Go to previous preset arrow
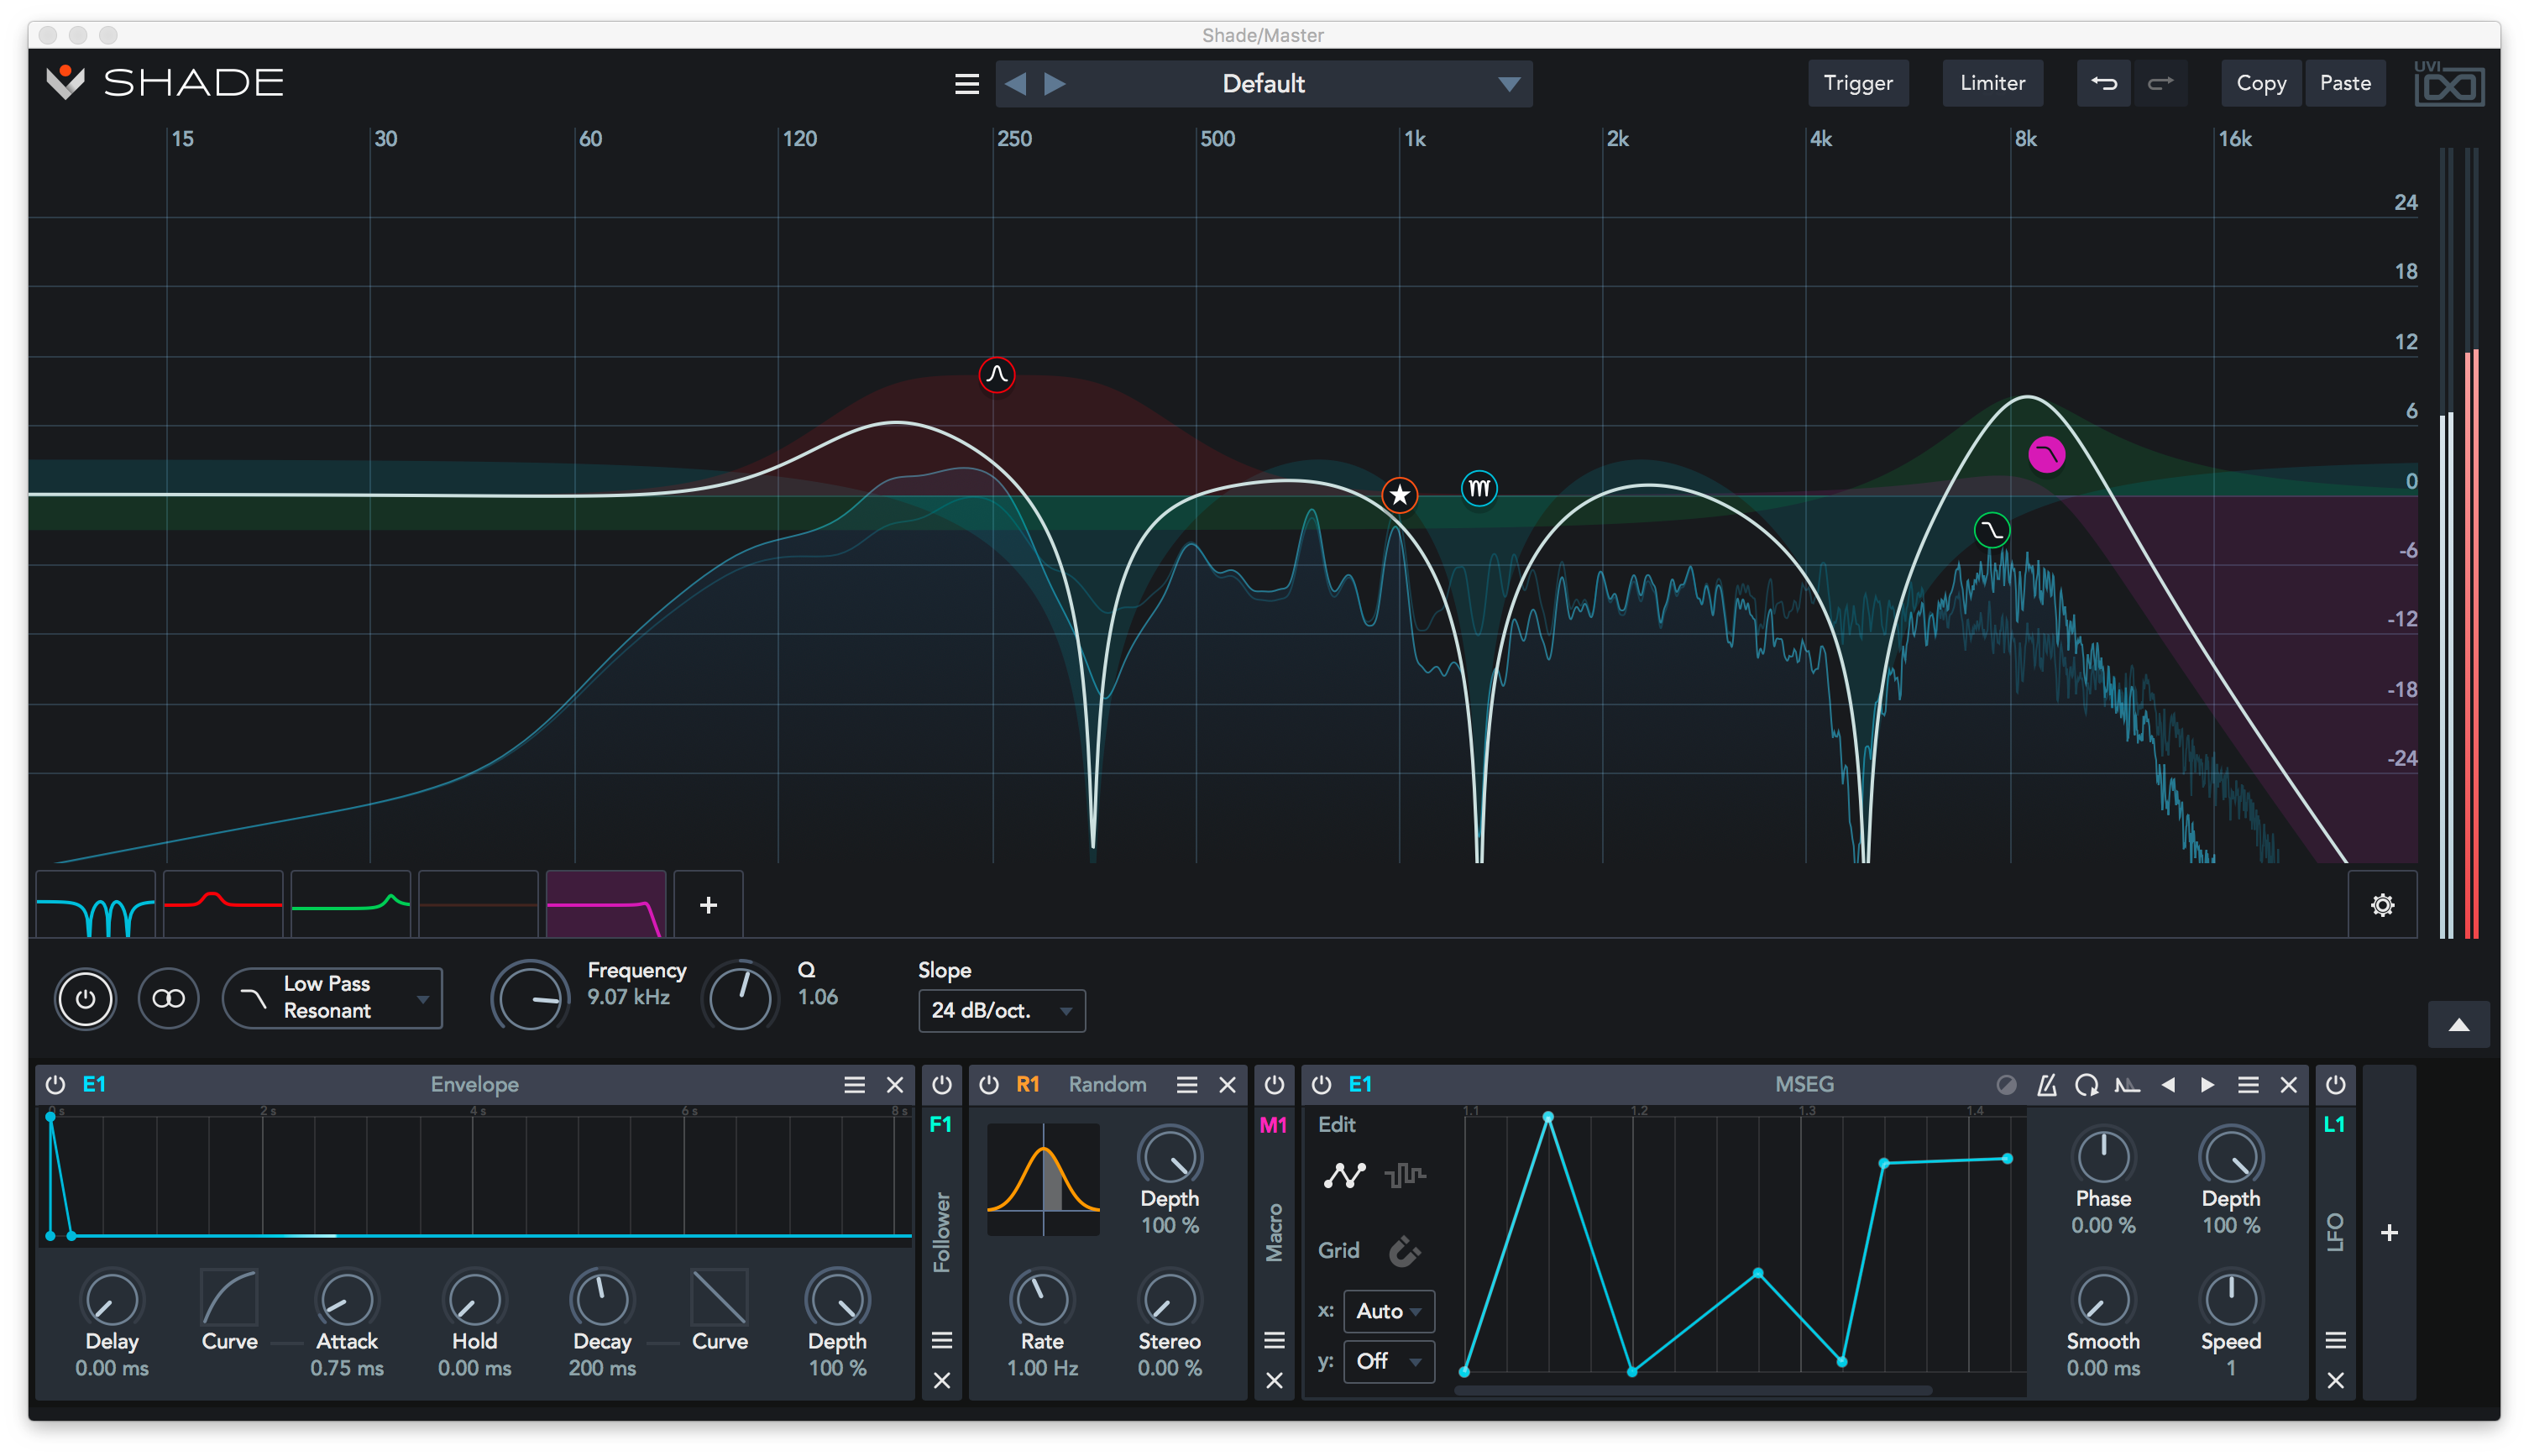 [x=1015, y=83]
